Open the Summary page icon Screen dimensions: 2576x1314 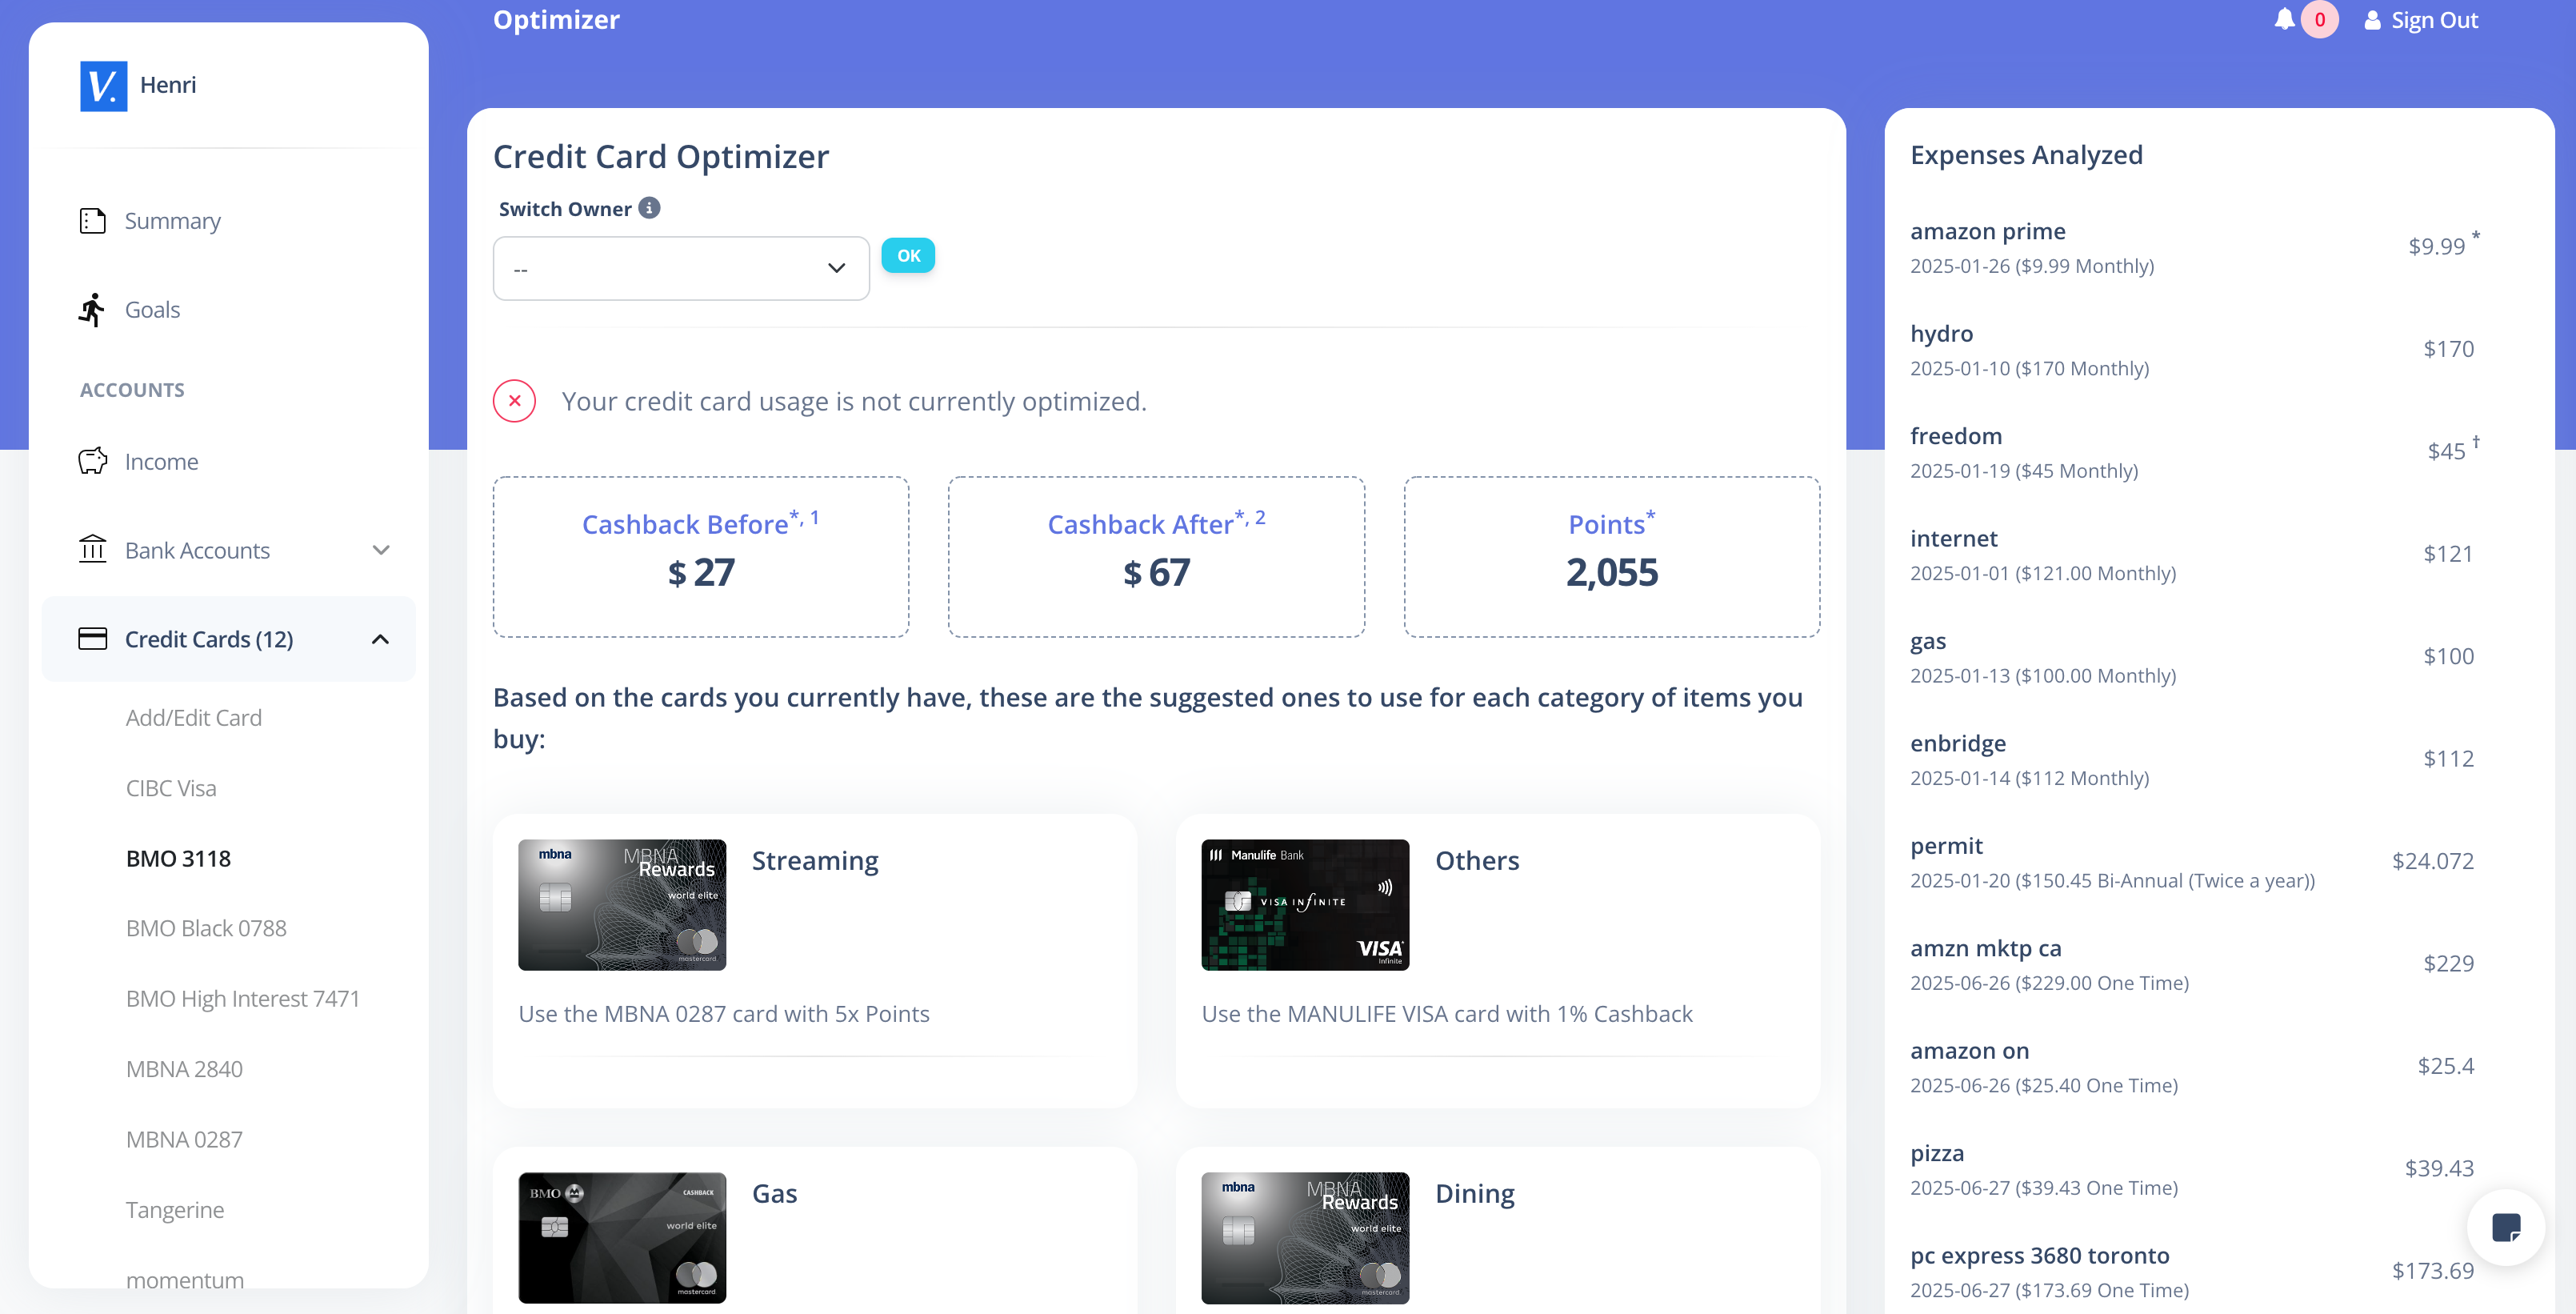tap(92, 221)
